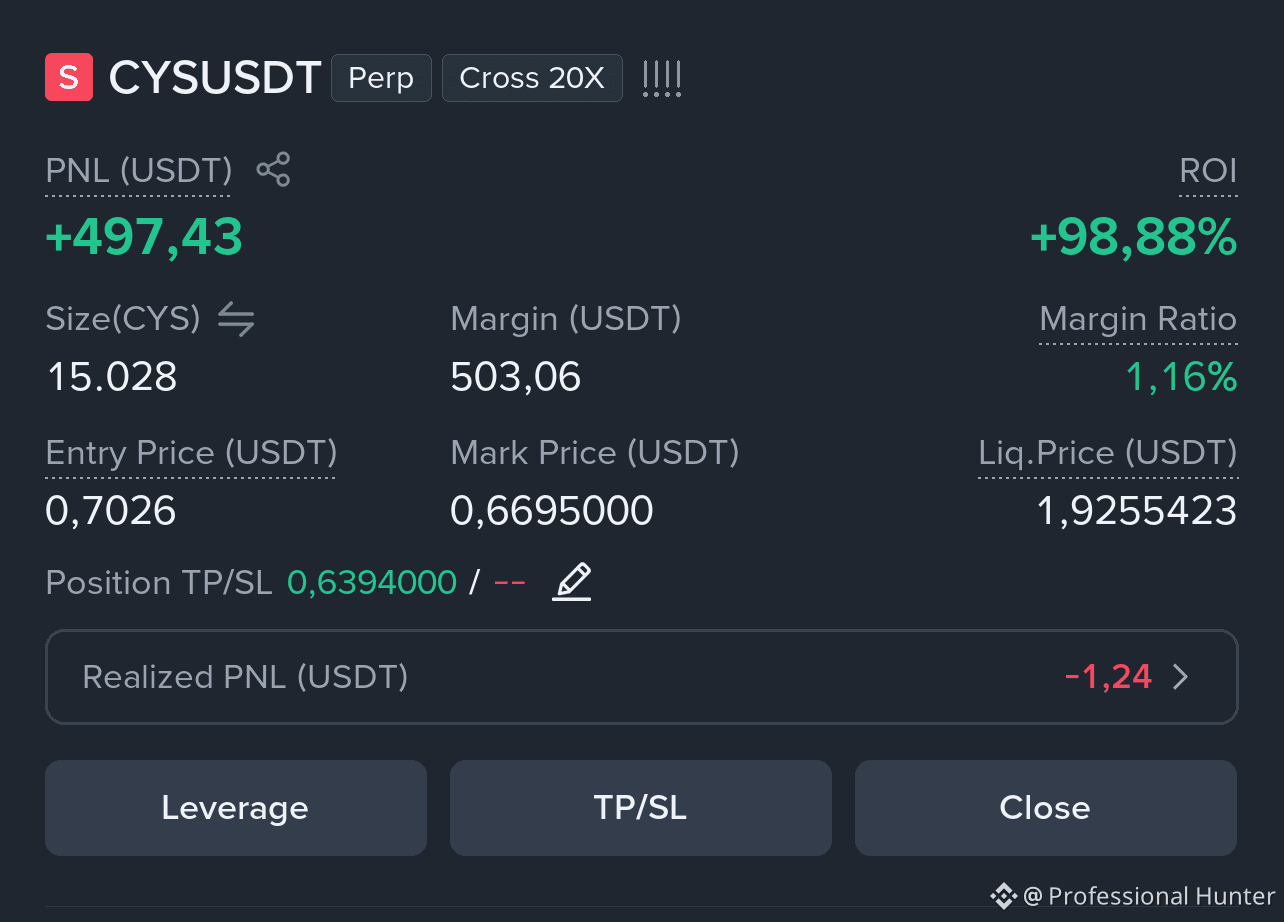The height and width of the screenshot is (922, 1284).
Task: Open the Leverage button
Action: coord(236,808)
